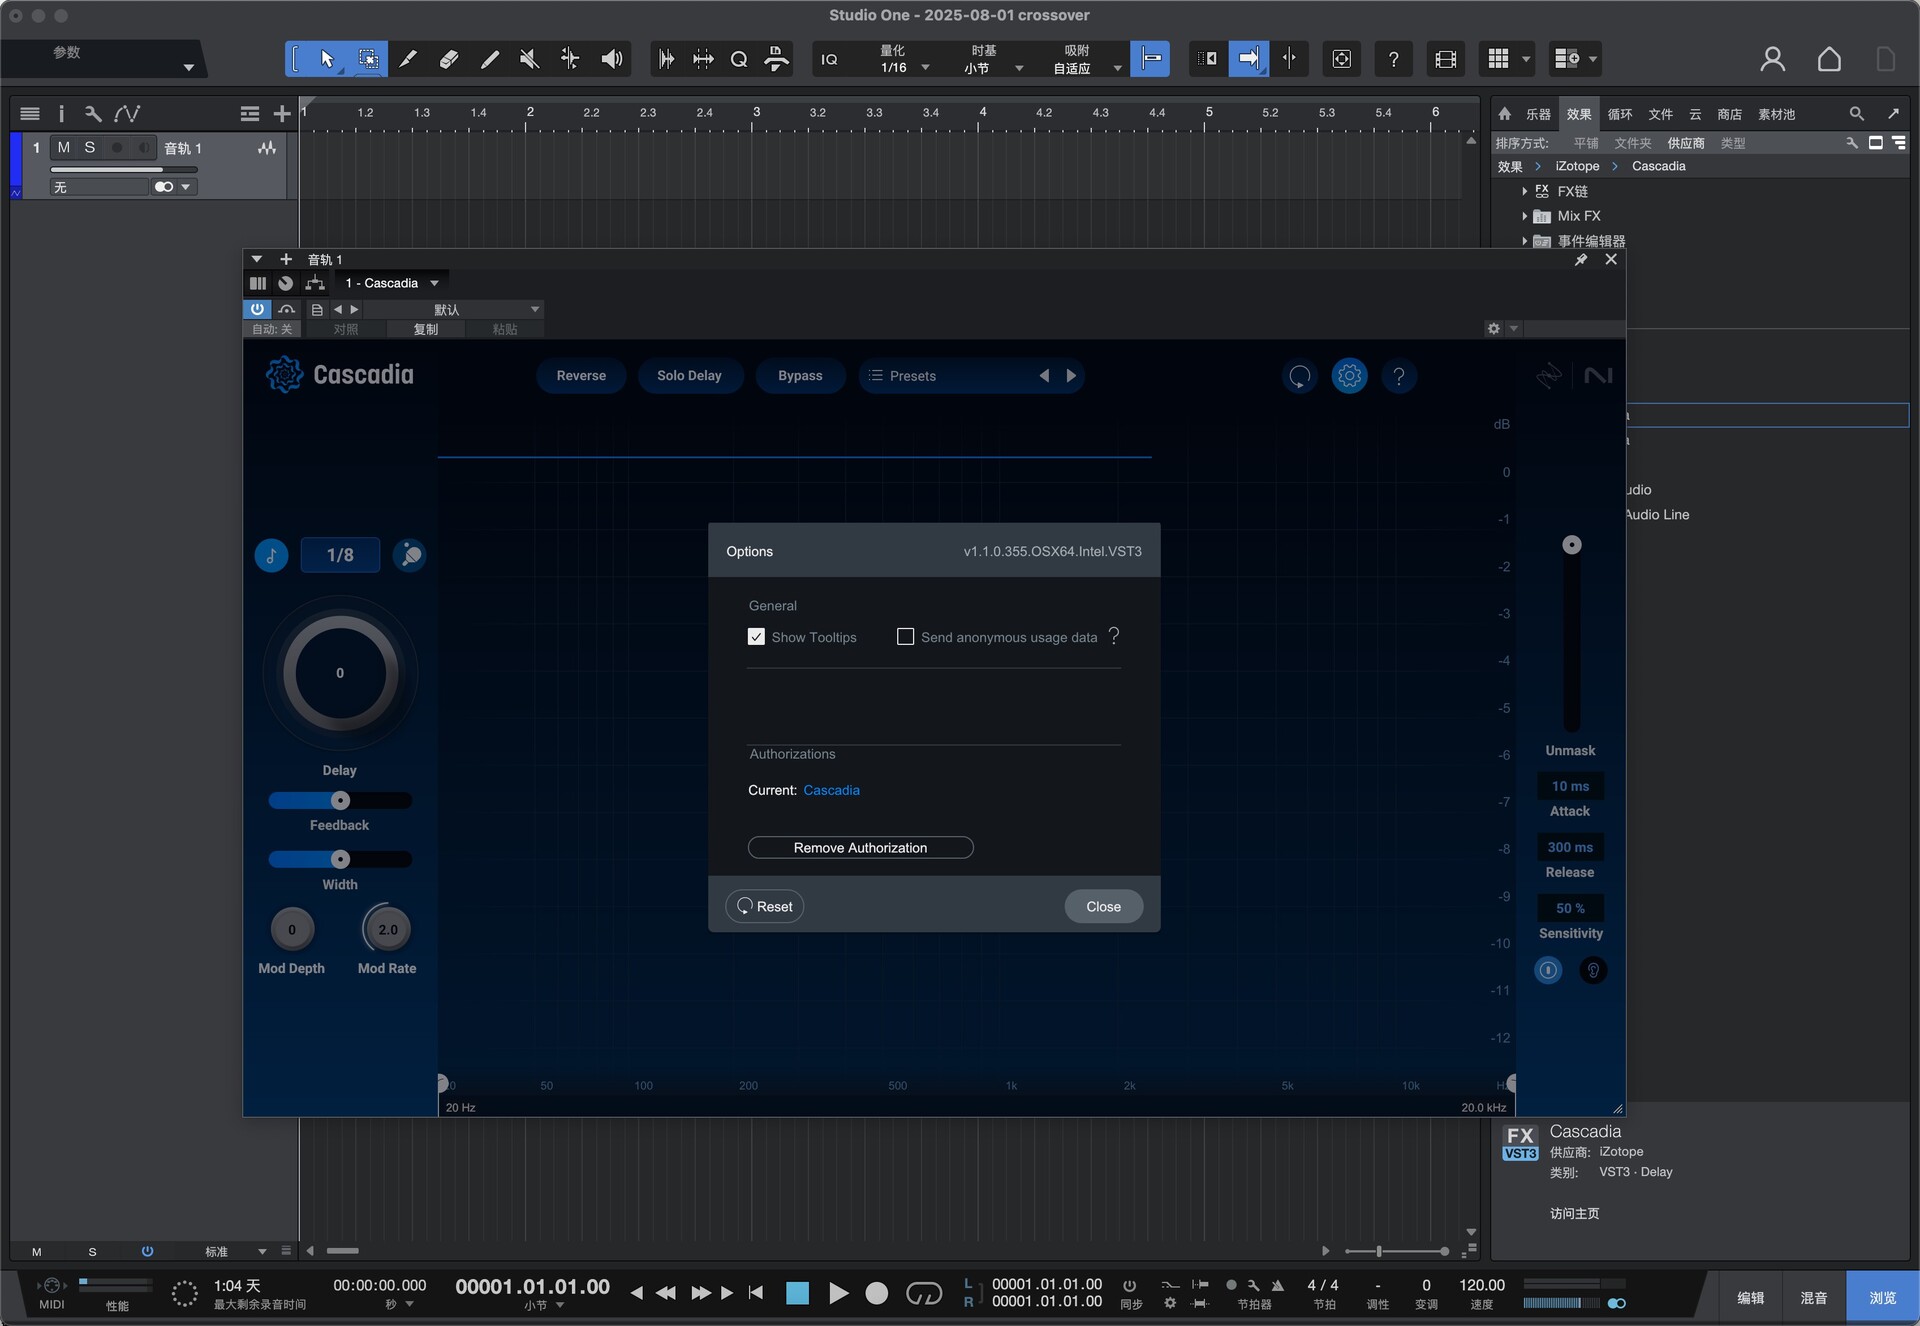The width and height of the screenshot is (1920, 1326).
Task: Open the 混音 mix view
Action: [1814, 1297]
